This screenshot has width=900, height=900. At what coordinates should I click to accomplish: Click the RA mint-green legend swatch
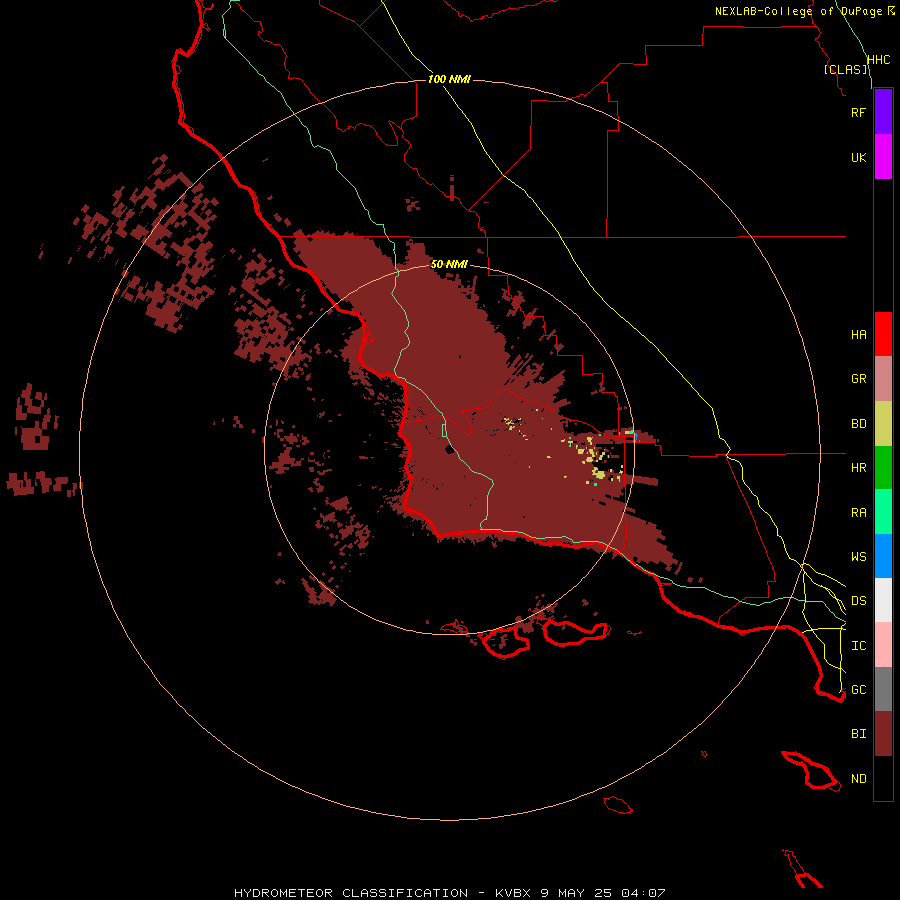883,512
